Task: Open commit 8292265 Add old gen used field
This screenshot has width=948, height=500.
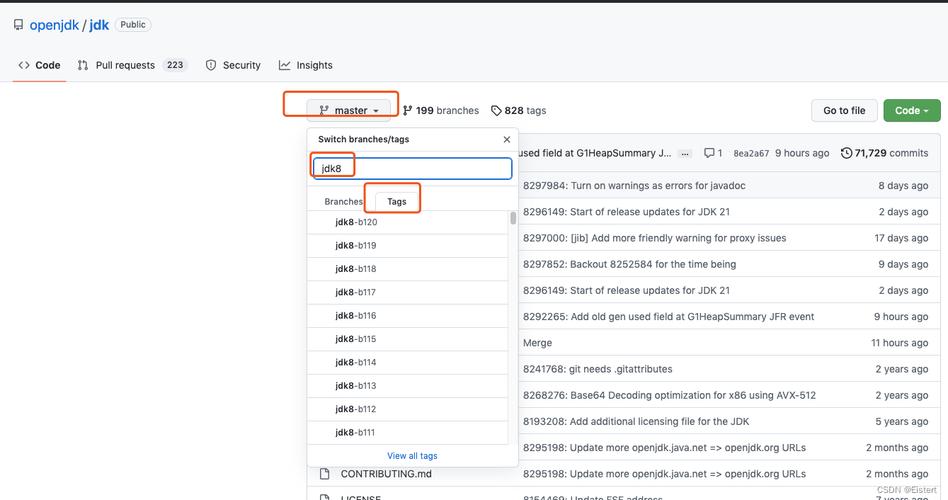Action: point(669,317)
